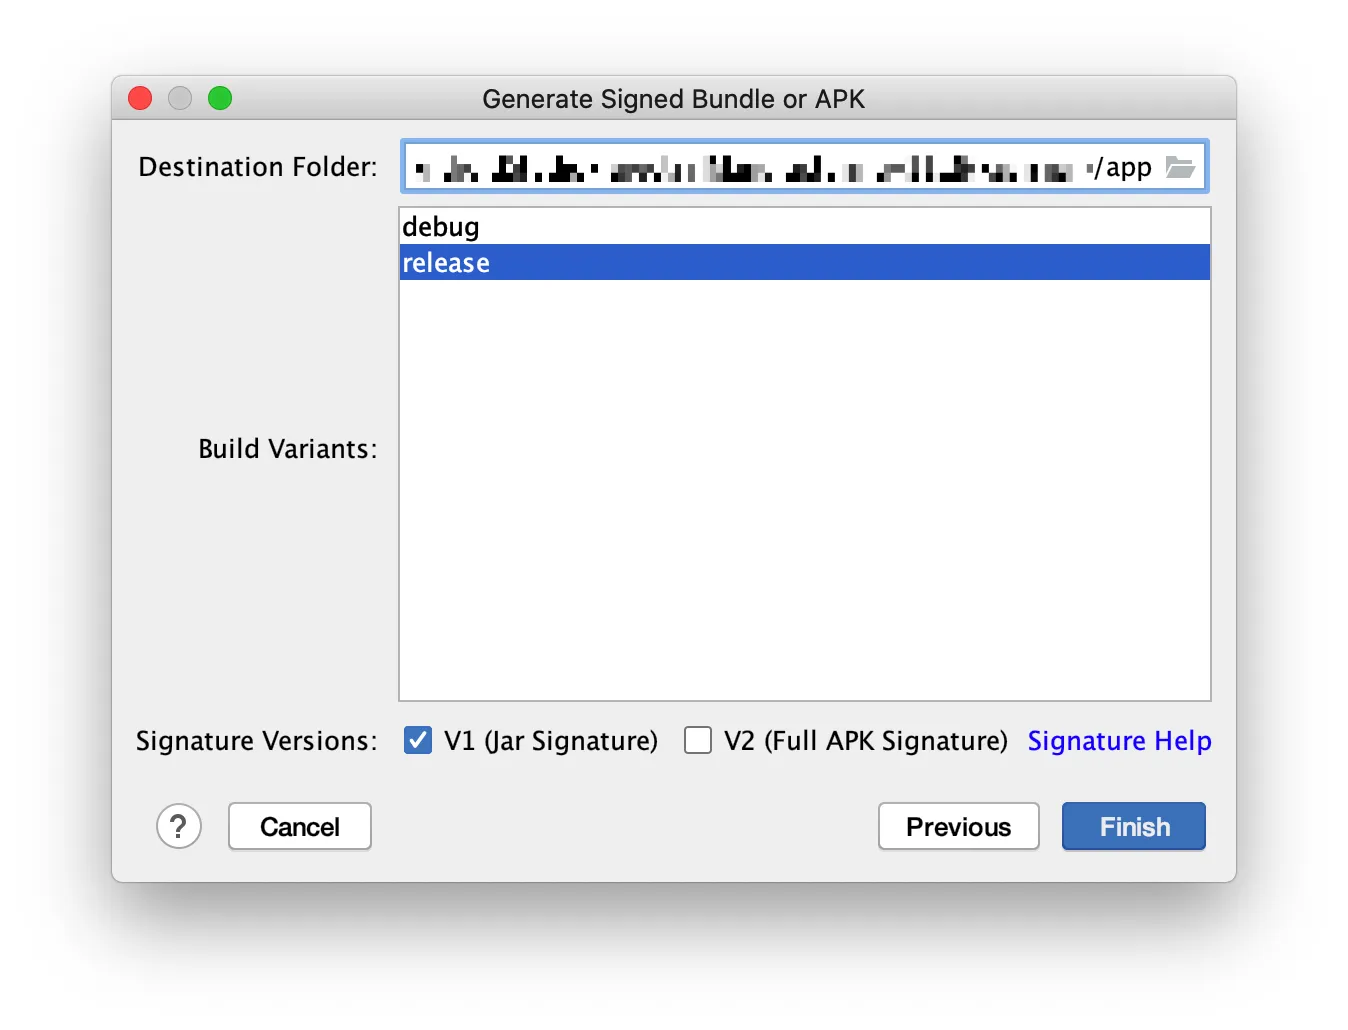Click the Signature Versions label
This screenshot has height=1030, width=1348.
coord(257,741)
